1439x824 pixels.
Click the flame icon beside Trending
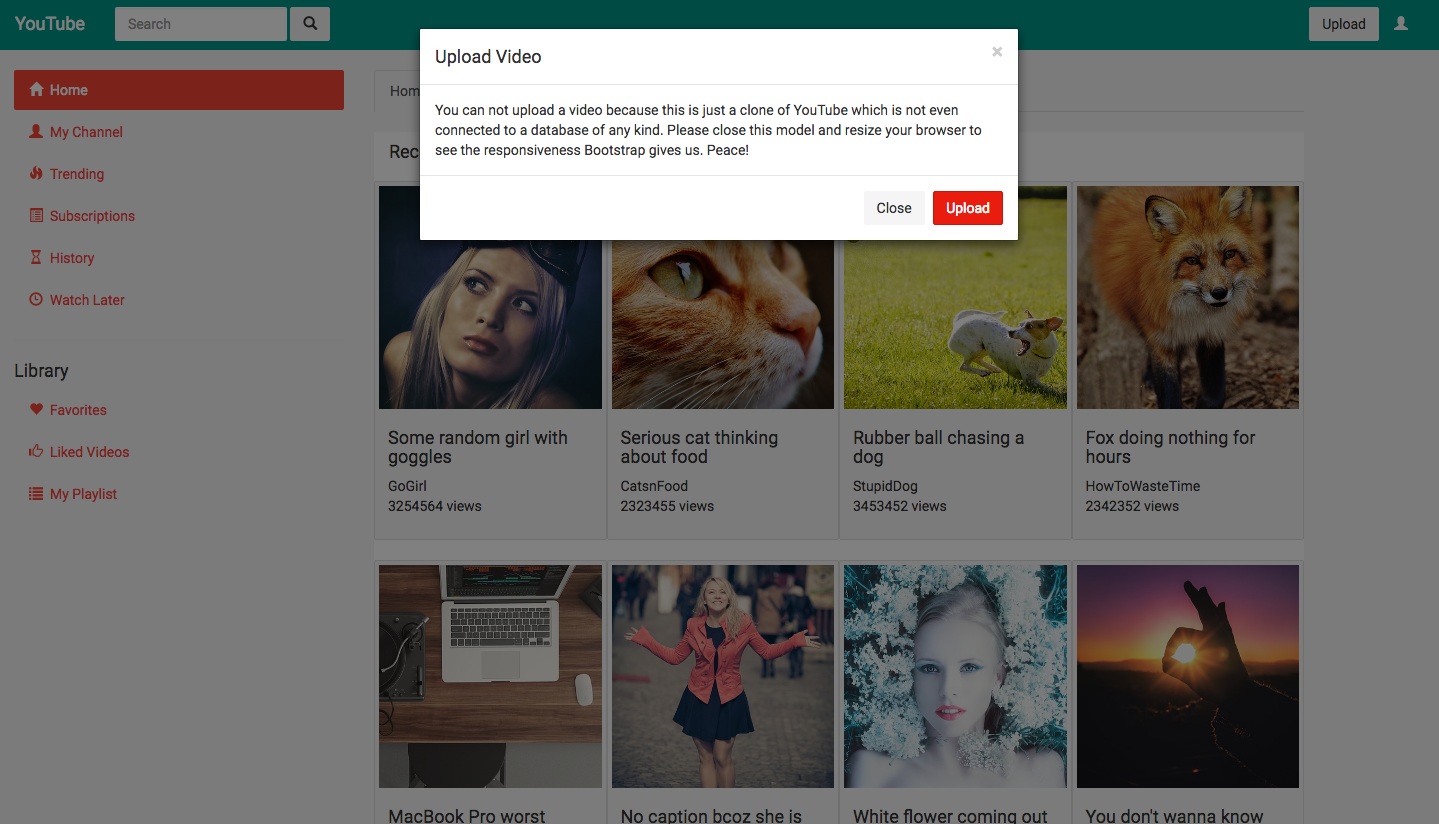click(36, 174)
